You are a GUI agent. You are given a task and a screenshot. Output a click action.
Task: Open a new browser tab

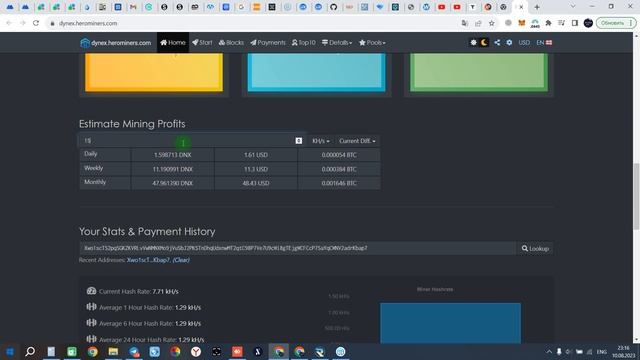[537, 7]
